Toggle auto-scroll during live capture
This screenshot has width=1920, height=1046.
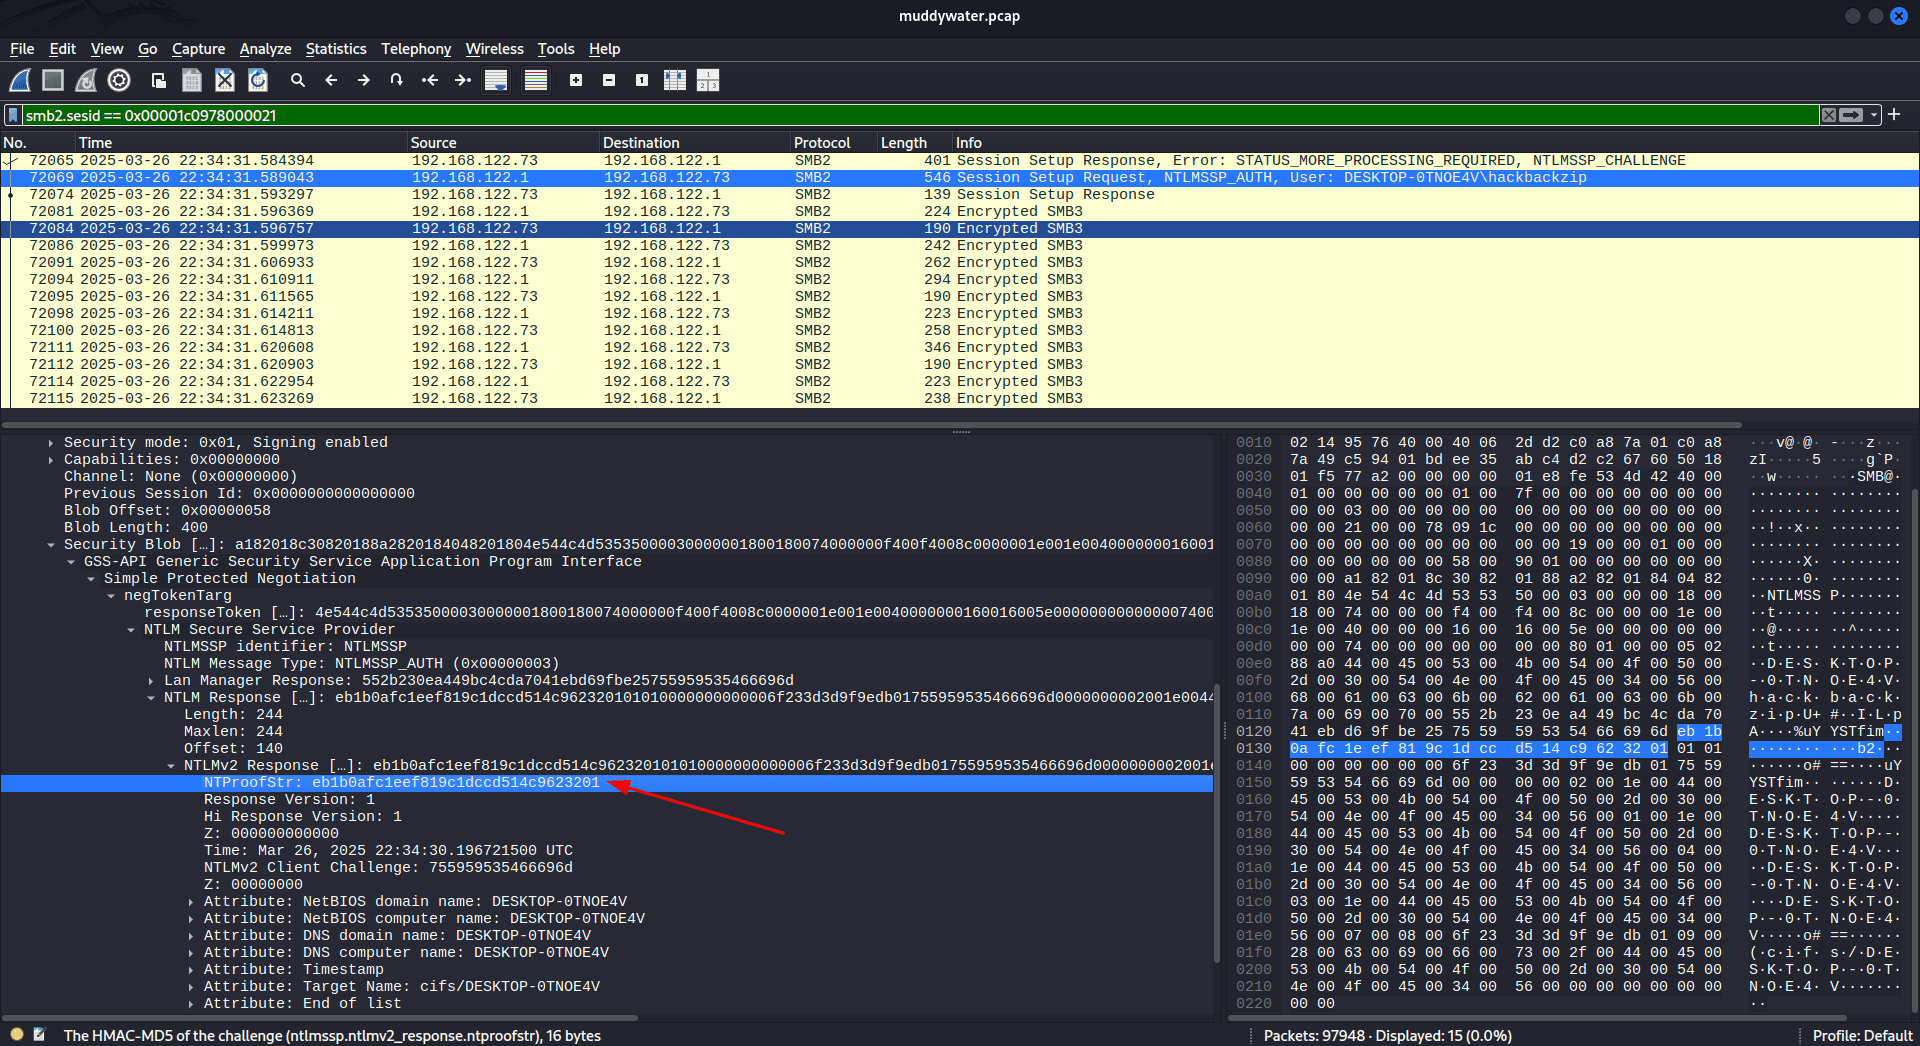(496, 80)
